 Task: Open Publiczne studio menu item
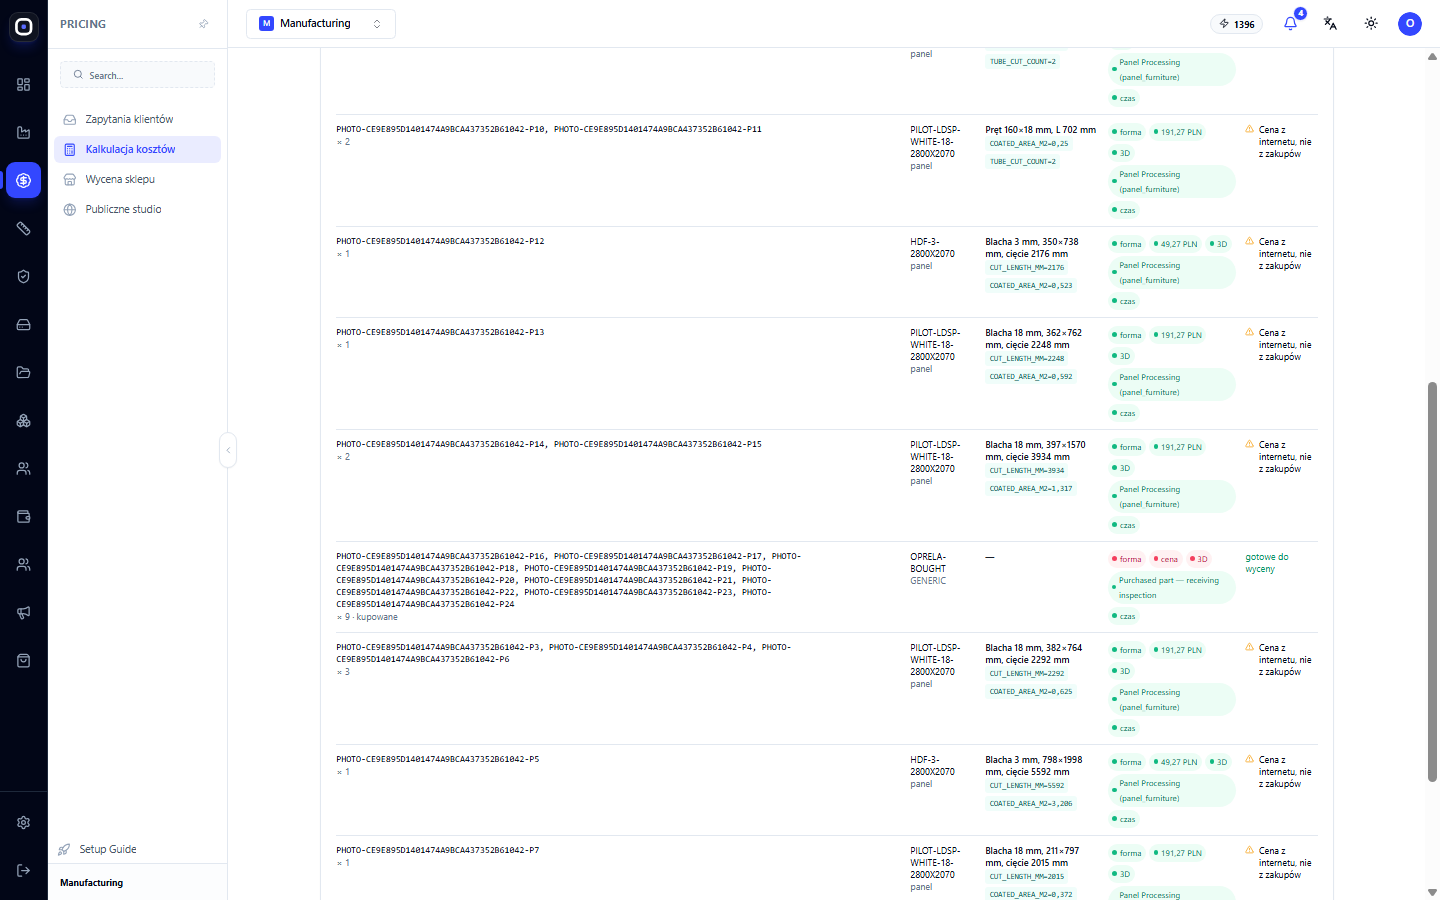(137, 210)
